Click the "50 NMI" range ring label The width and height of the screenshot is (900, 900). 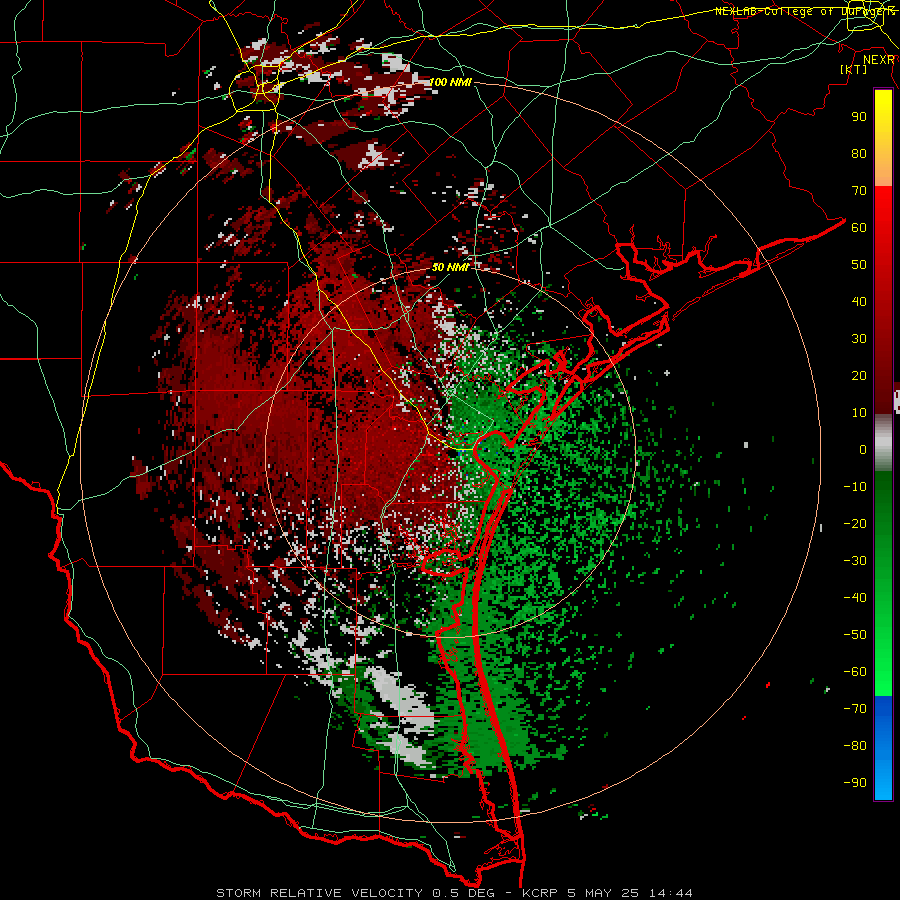pos(451,267)
